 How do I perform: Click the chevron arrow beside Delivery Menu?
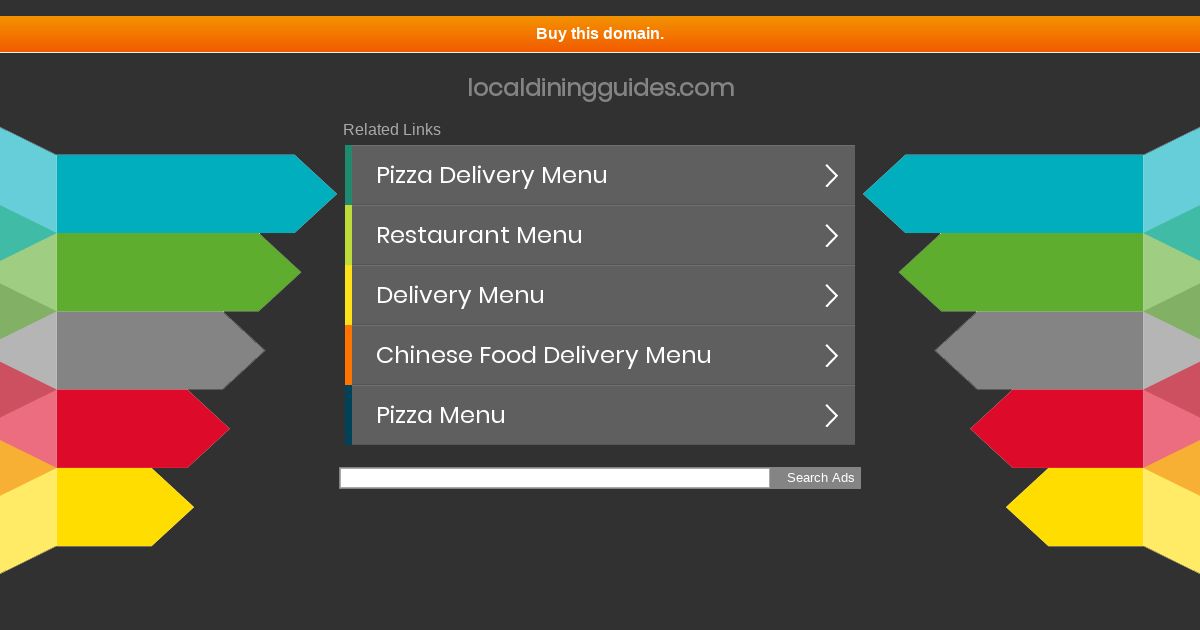point(831,295)
